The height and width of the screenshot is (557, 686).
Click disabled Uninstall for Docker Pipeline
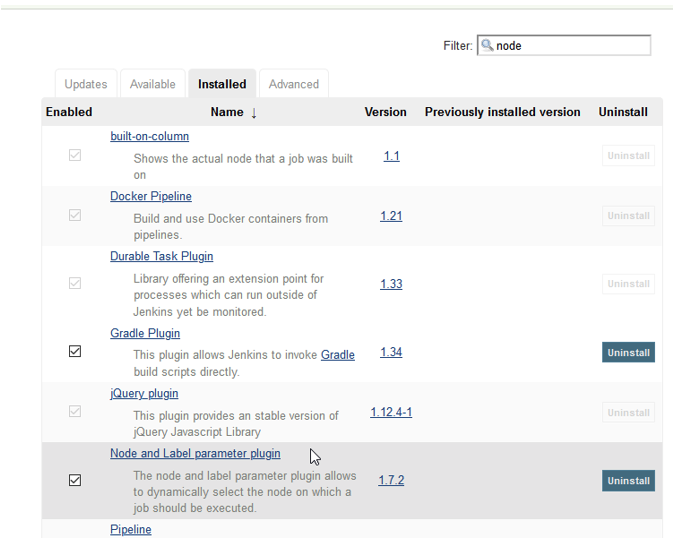pos(628,216)
